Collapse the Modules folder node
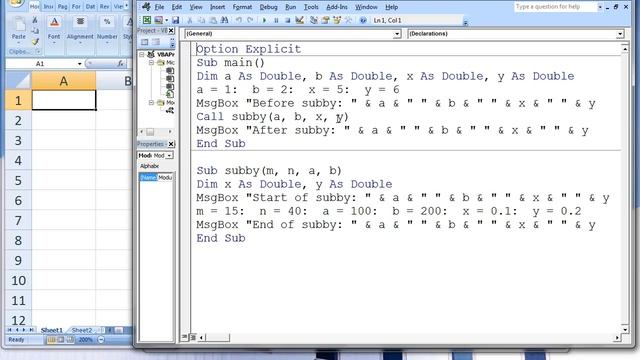Image resolution: width=640 pixels, height=360 pixels. (151, 102)
